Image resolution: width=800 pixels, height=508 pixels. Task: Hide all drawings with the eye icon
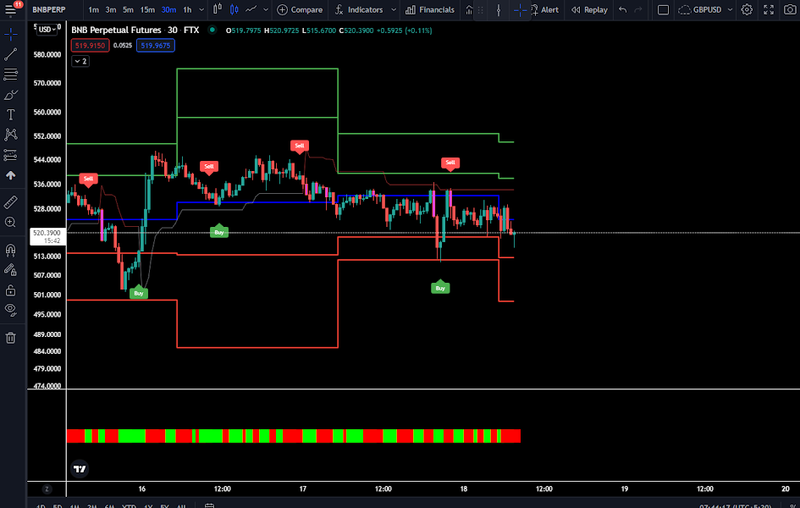[11, 309]
